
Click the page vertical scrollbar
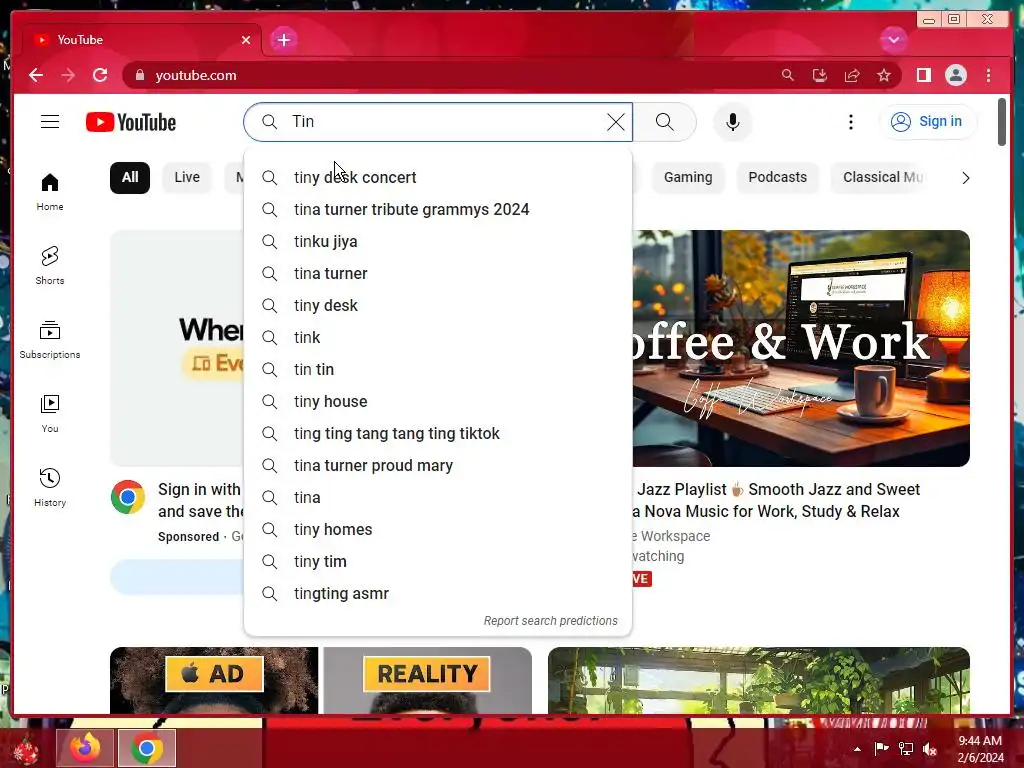(1002, 121)
